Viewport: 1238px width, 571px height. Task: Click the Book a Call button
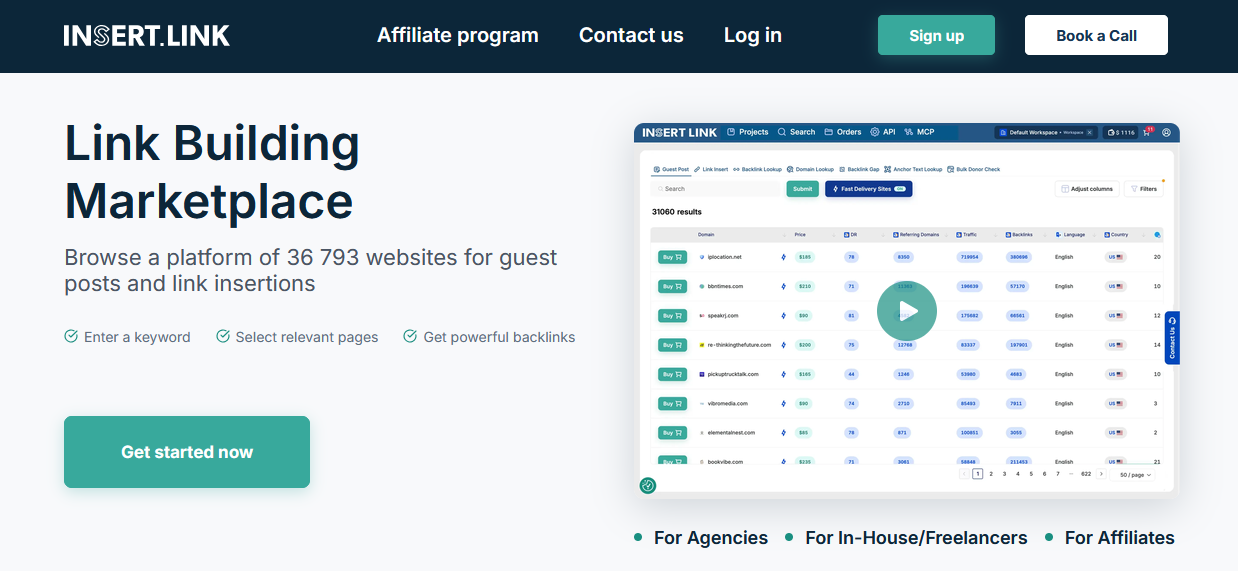point(1096,35)
